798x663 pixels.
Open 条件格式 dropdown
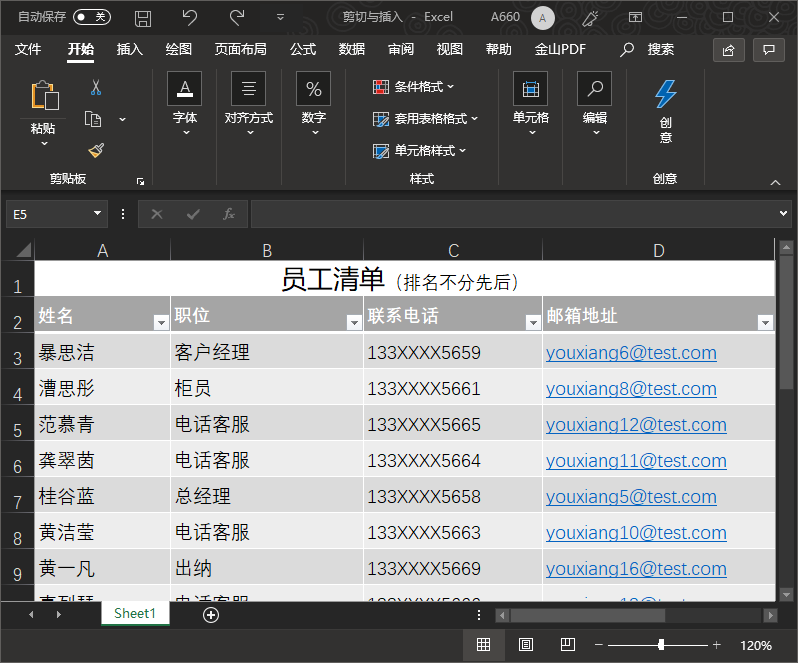(x=413, y=87)
